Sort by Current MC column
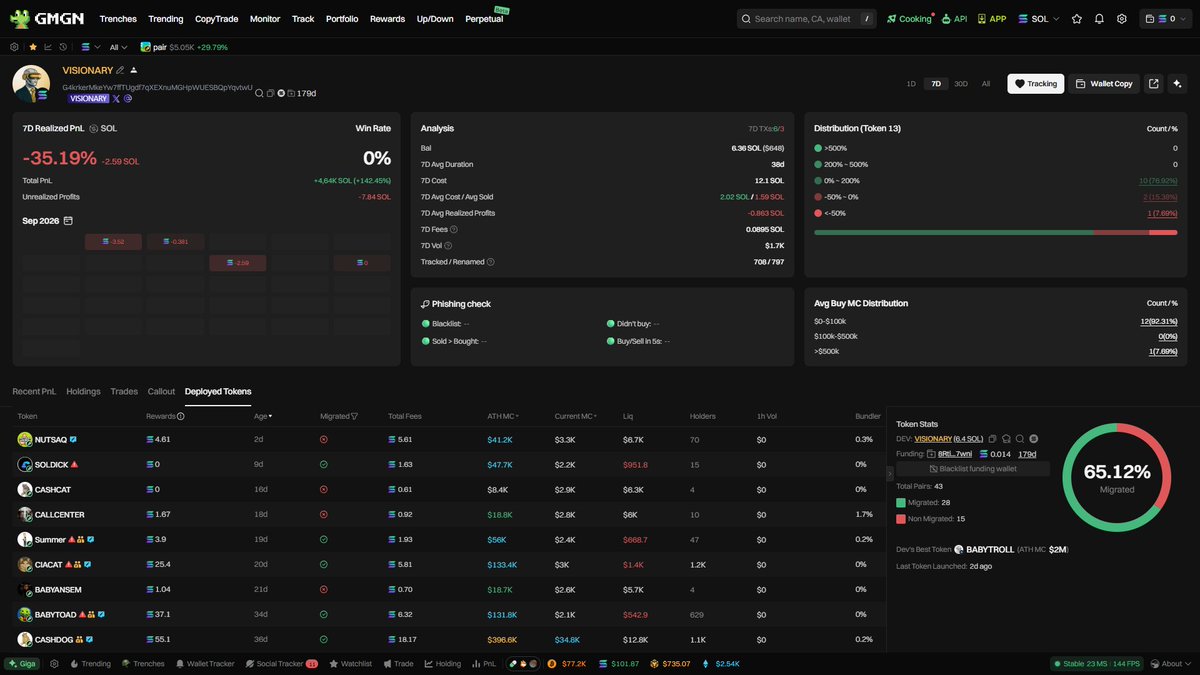1200x675 pixels. (575, 416)
